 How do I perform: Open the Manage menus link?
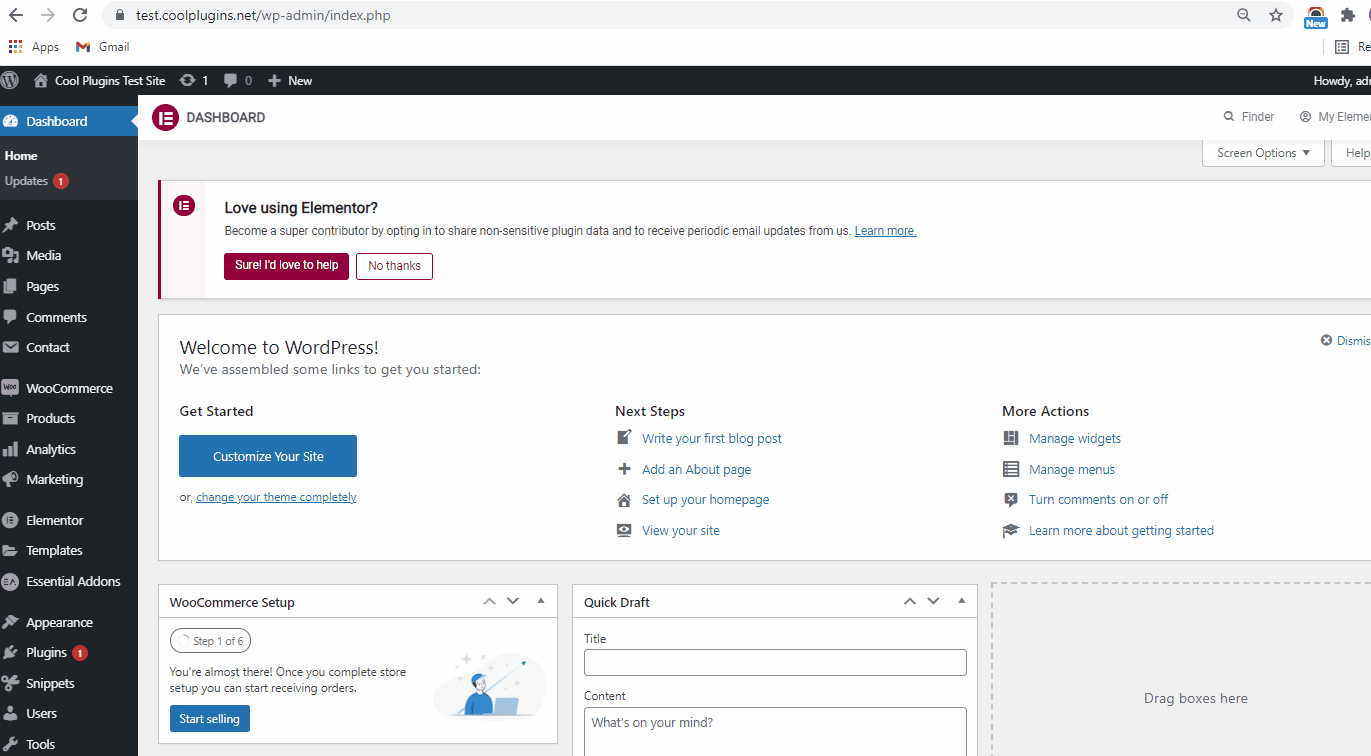(x=1072, y=469)
